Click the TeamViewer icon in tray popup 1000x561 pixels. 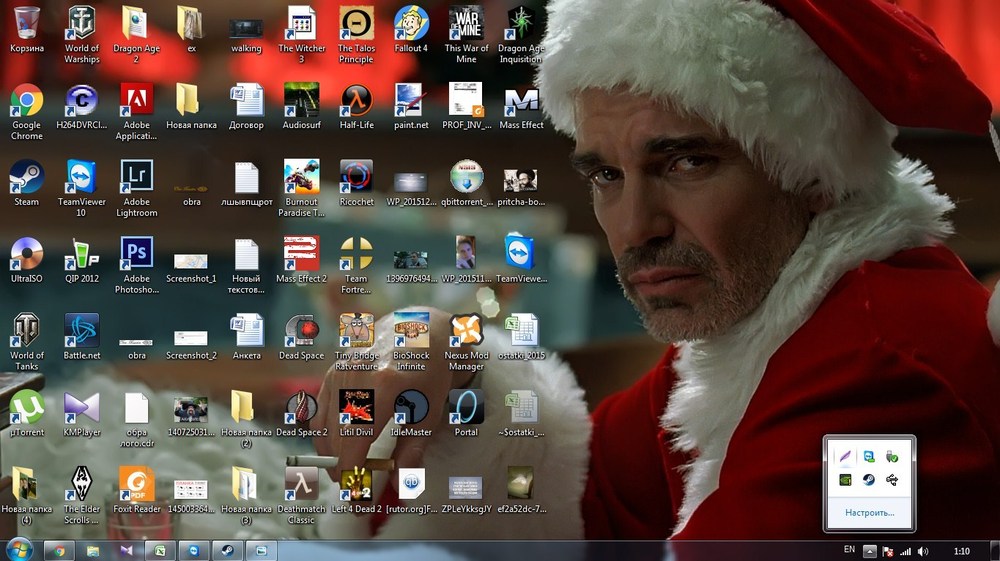click(869, 456)
